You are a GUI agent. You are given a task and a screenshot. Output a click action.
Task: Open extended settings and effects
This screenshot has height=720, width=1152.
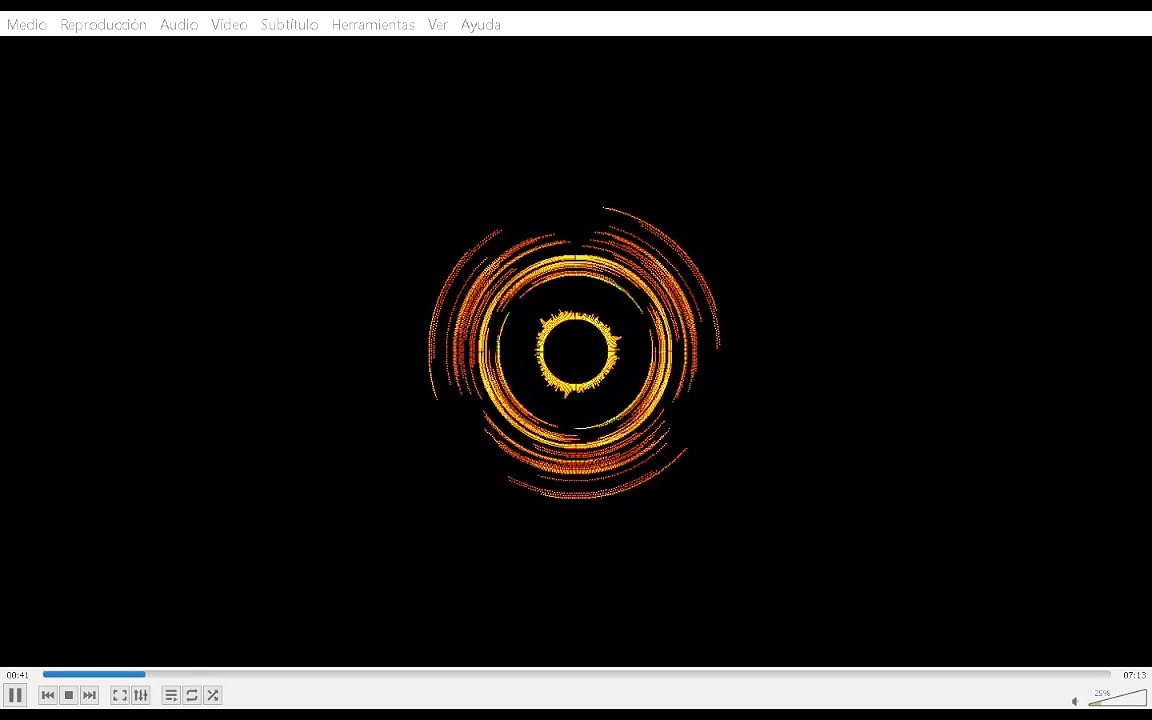click(x=140, y=695)
